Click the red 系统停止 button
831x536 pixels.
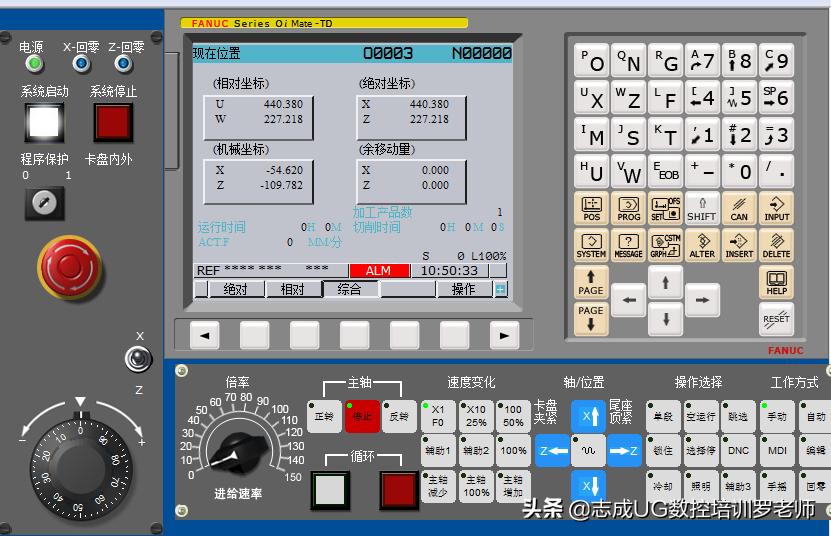(113, 122)
